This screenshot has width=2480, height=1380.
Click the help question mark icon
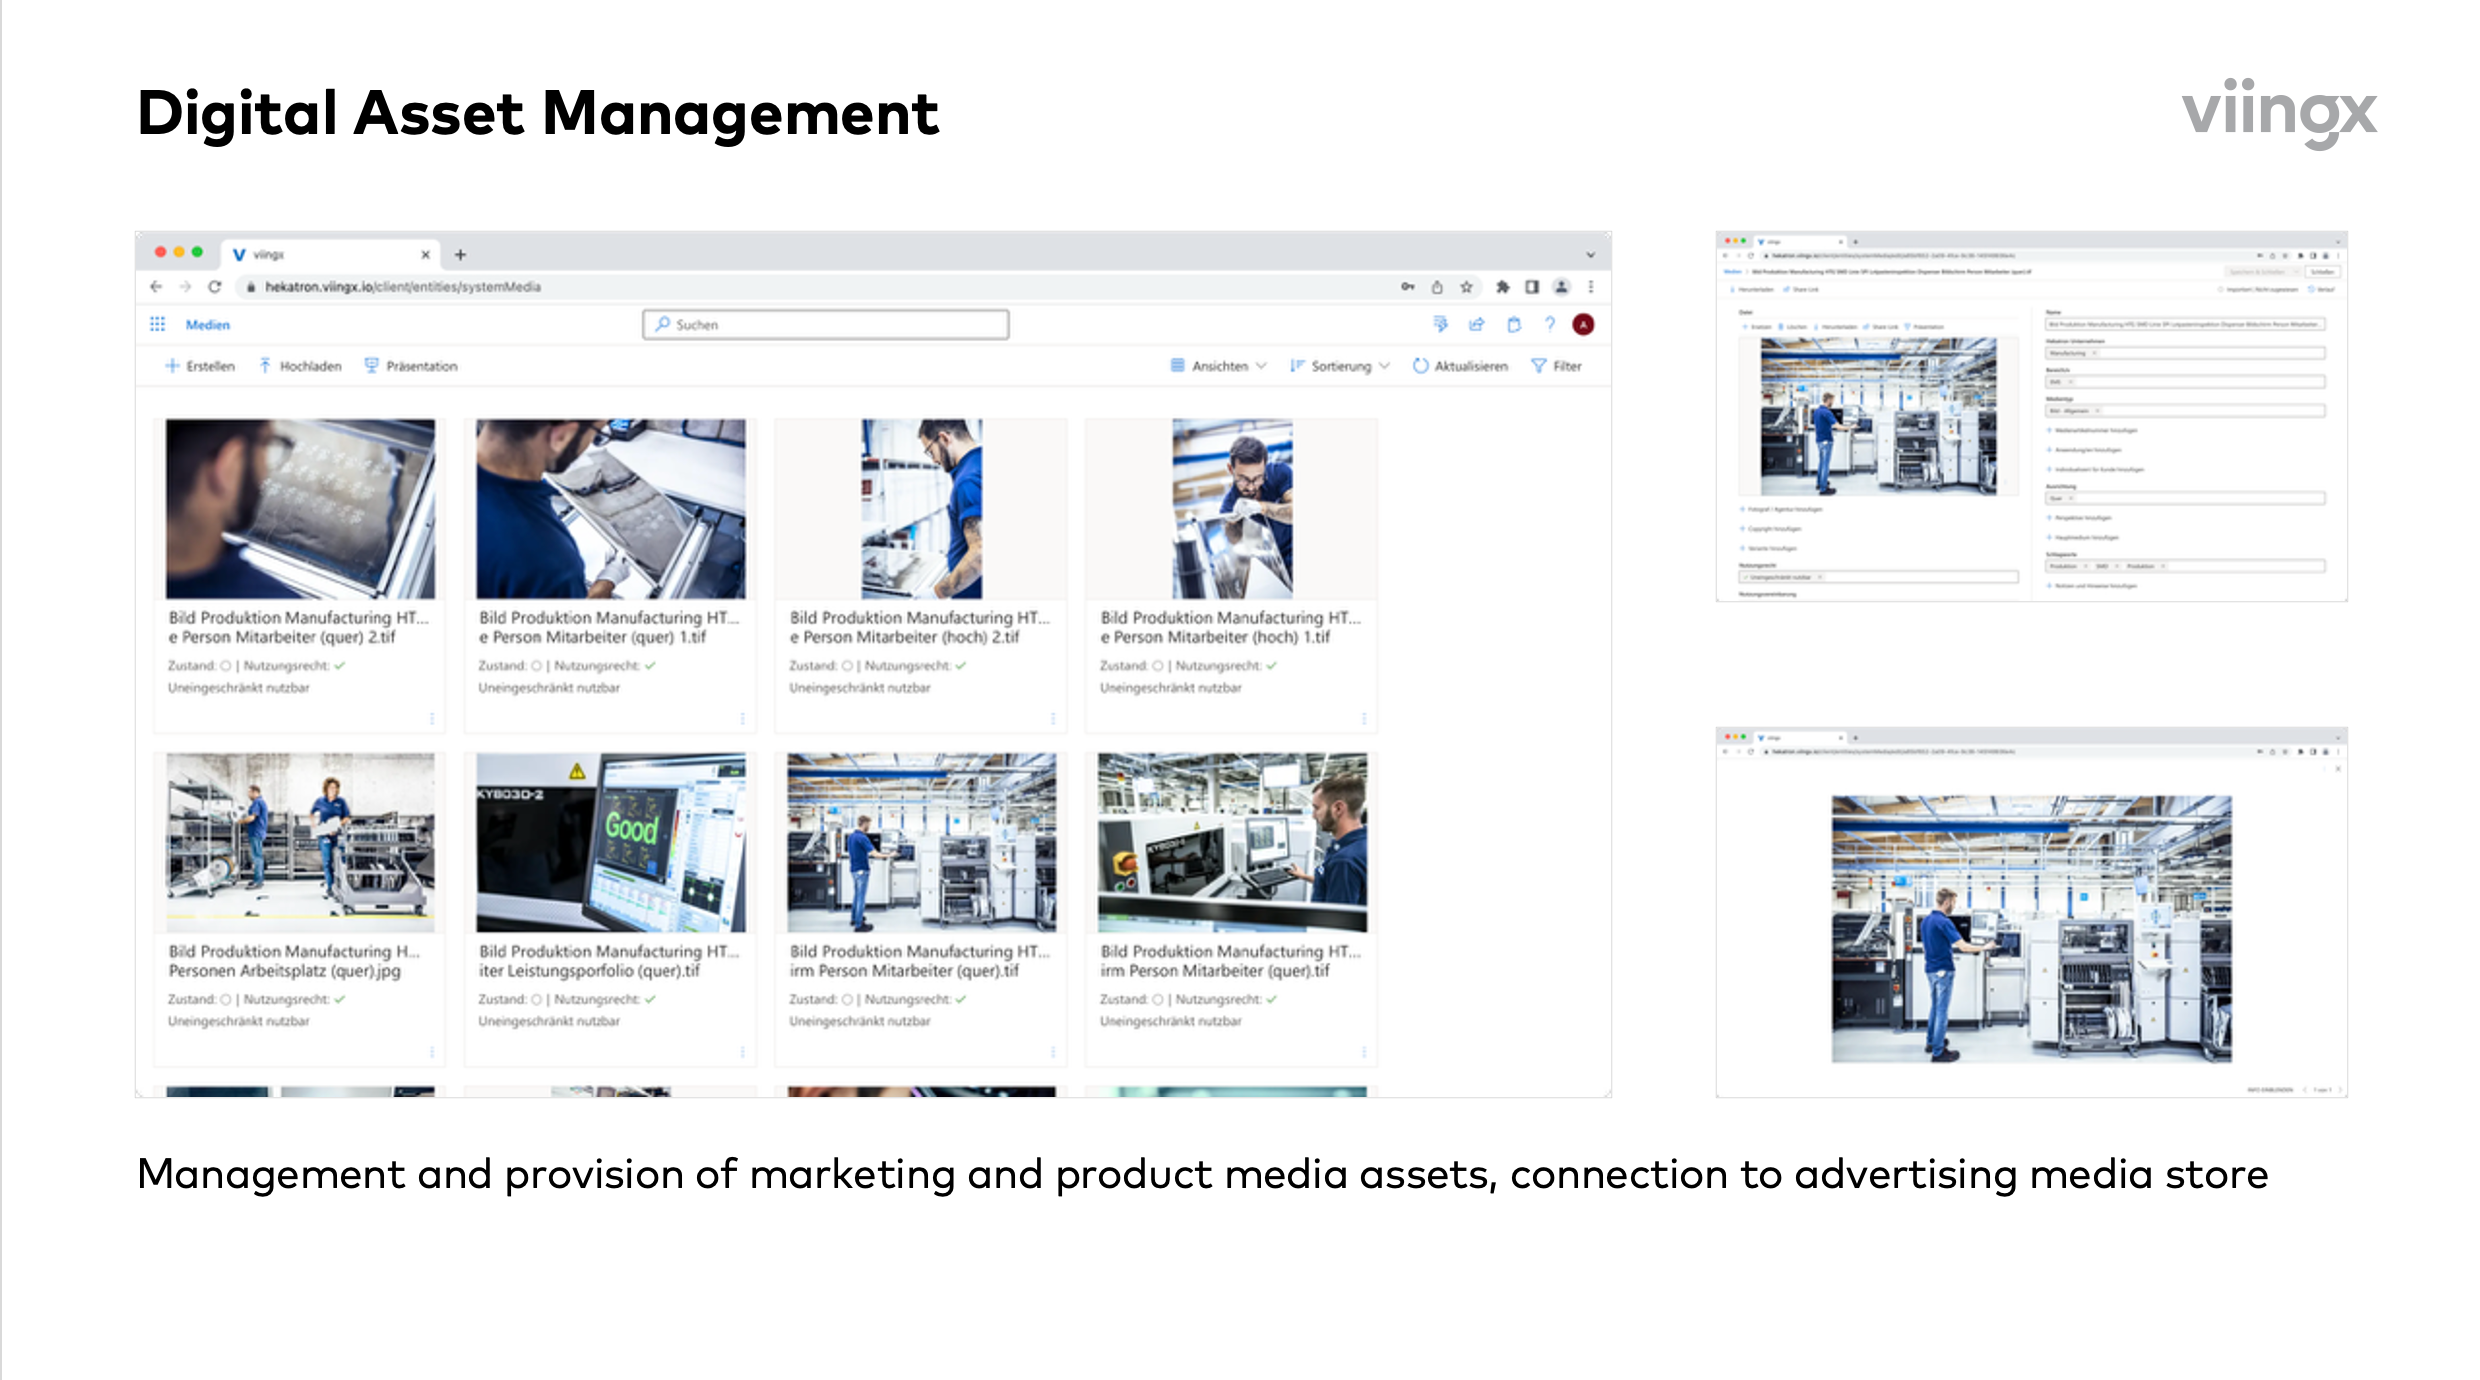[x=1550, y=324]
